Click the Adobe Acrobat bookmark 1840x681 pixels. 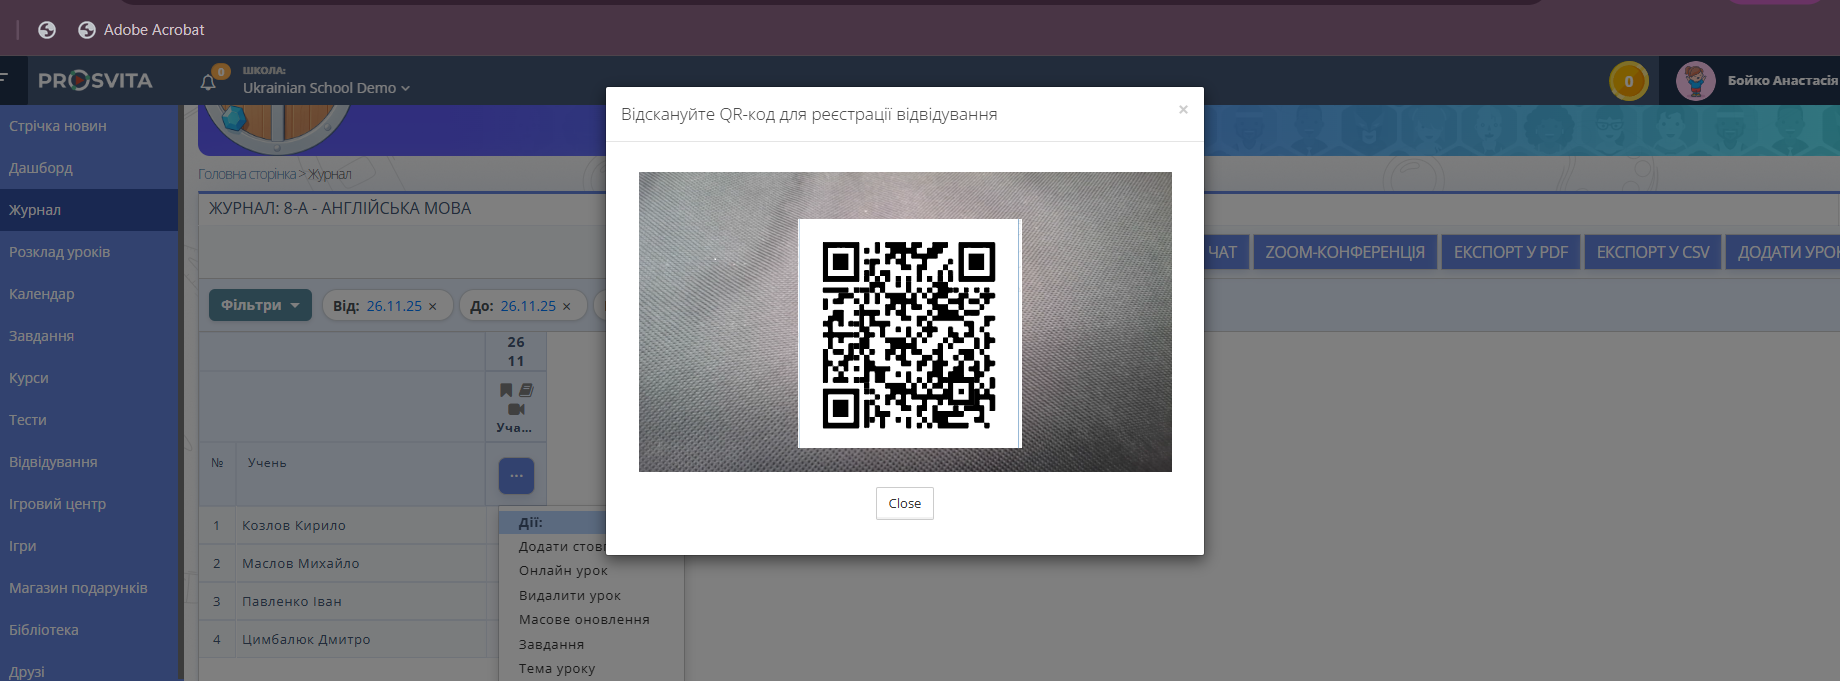pyautogui.click(x=141, y=30)
